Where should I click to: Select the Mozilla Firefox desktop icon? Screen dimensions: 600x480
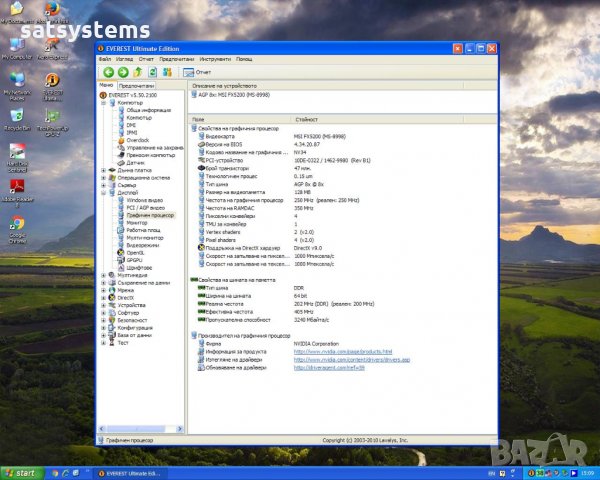click(x=51, y=10)
